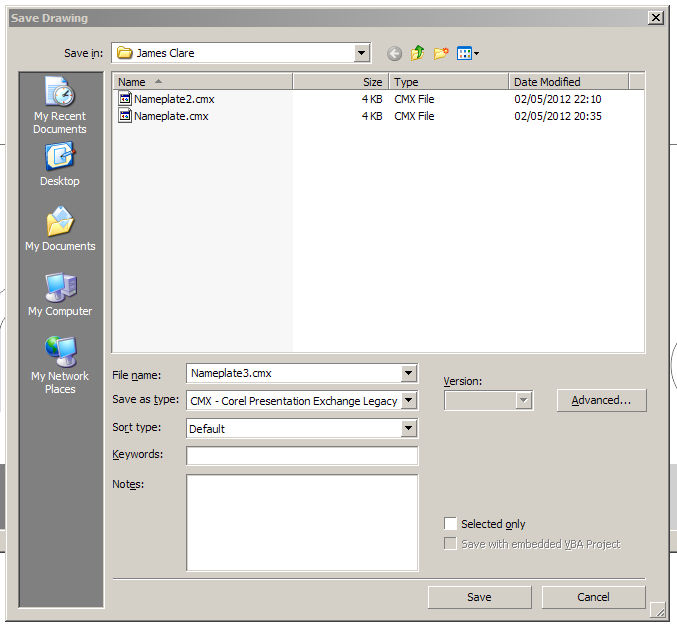Open the My Documents folder shortcut
The height and width of the screenshot is (626, 677).
[60, 229]
